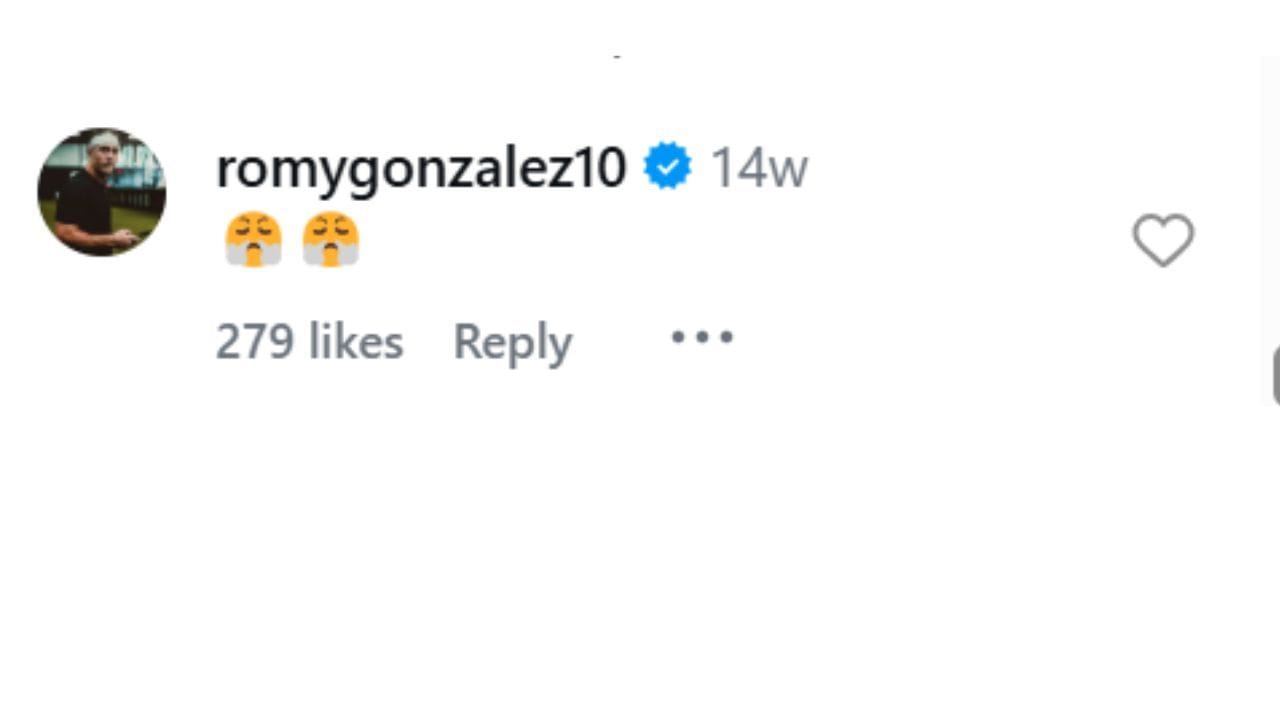This screenshot has height=720, width=1280.
Task: Open the ellipsis menu after Reply
Action: coord(702,338)
